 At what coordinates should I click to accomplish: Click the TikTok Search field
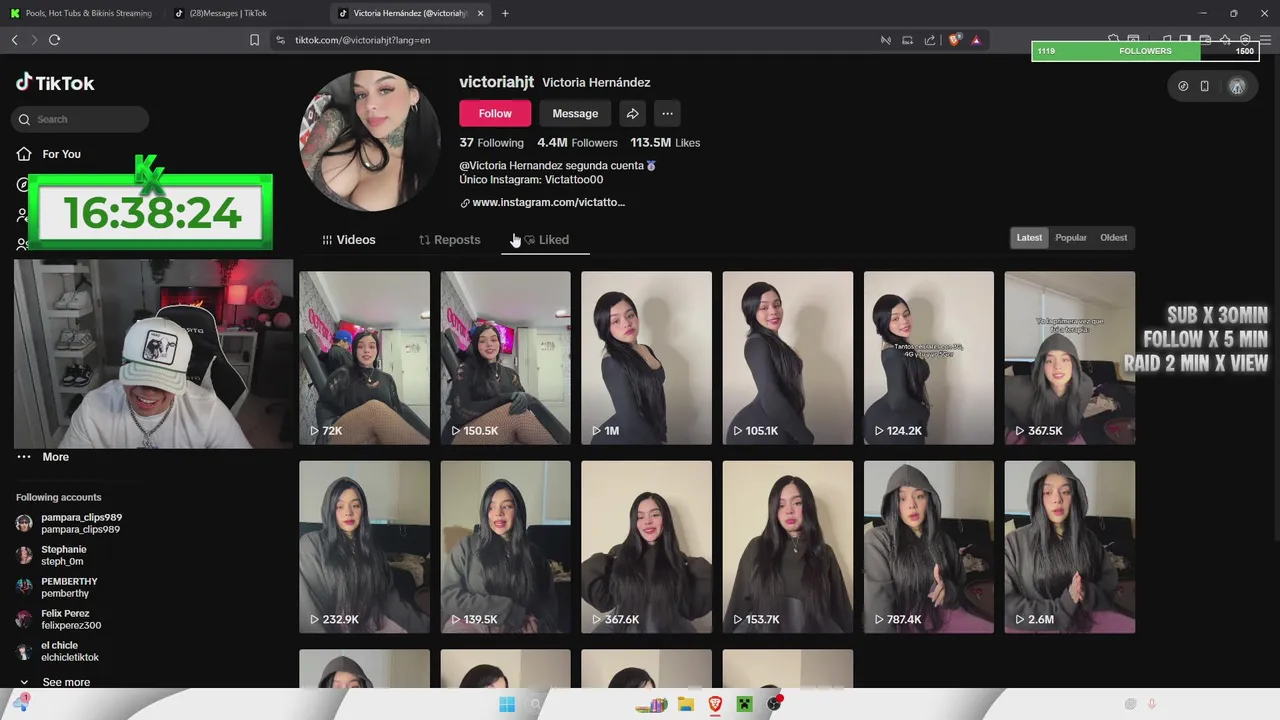coord(80,119)
